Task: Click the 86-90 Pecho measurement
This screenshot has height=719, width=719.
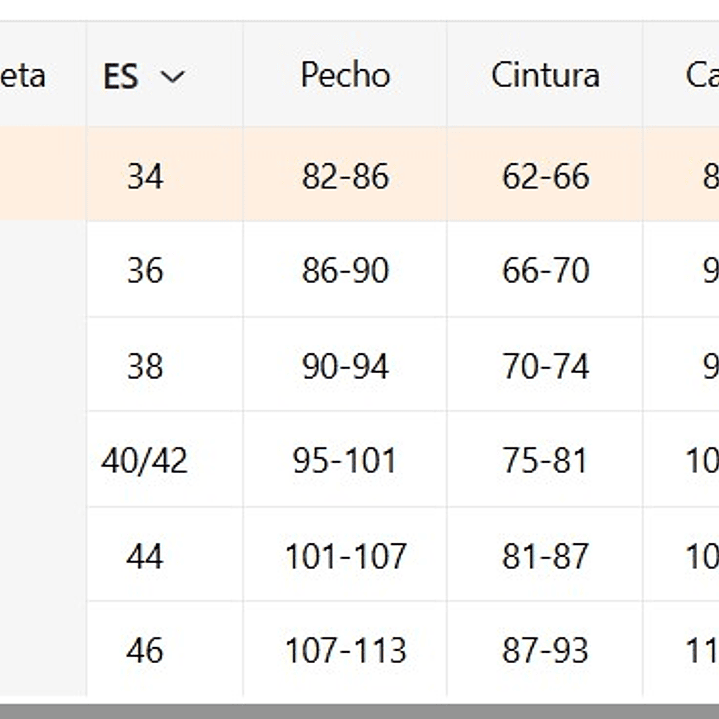Action: [345, 271]
